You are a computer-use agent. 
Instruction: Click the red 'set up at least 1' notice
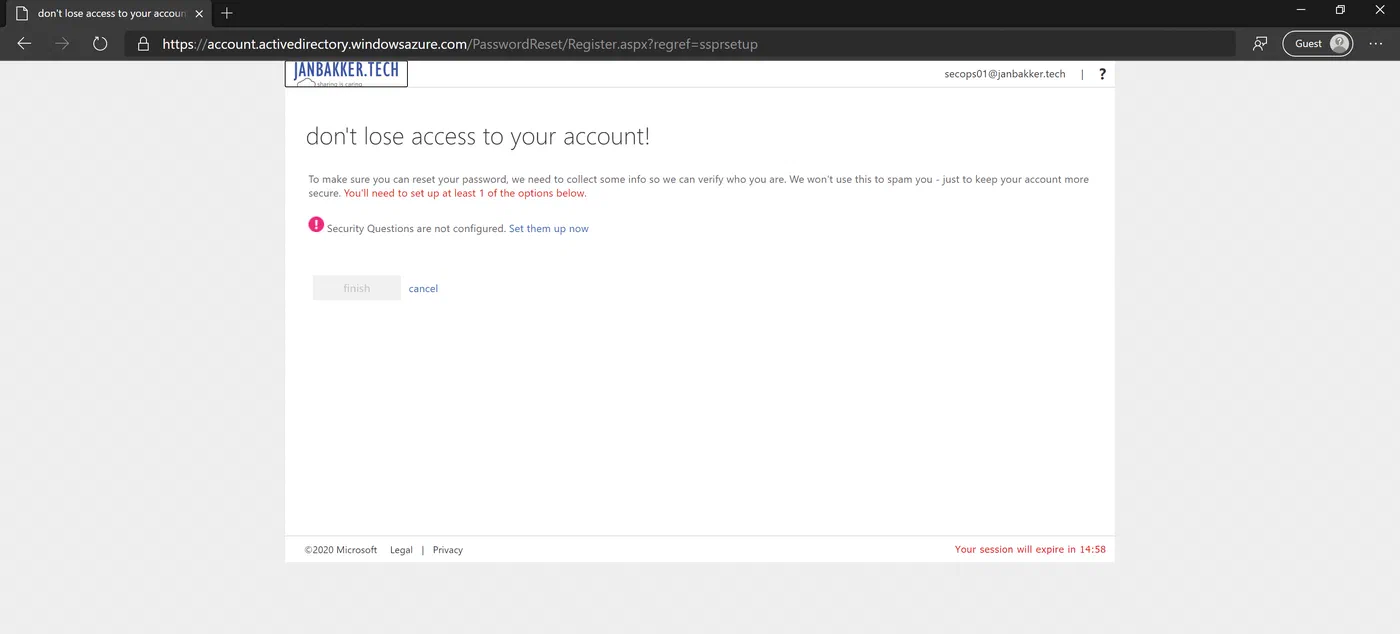click(x=465, y=193)
